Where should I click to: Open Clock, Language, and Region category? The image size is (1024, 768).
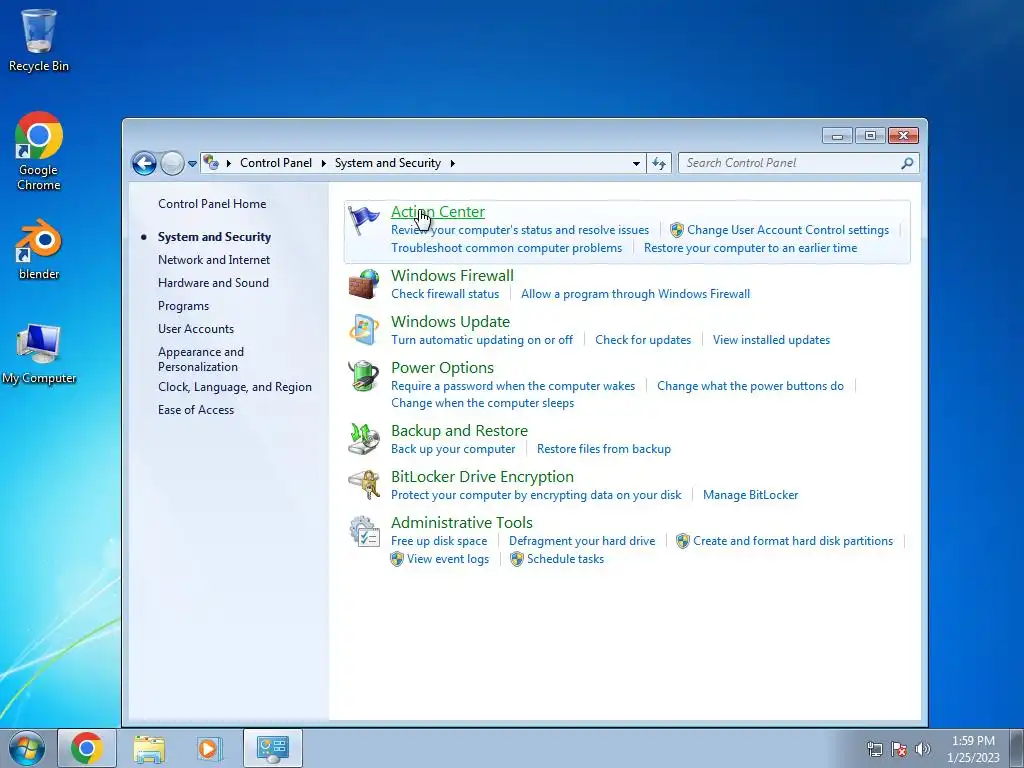pyautogui.click(x=234, y=387)
